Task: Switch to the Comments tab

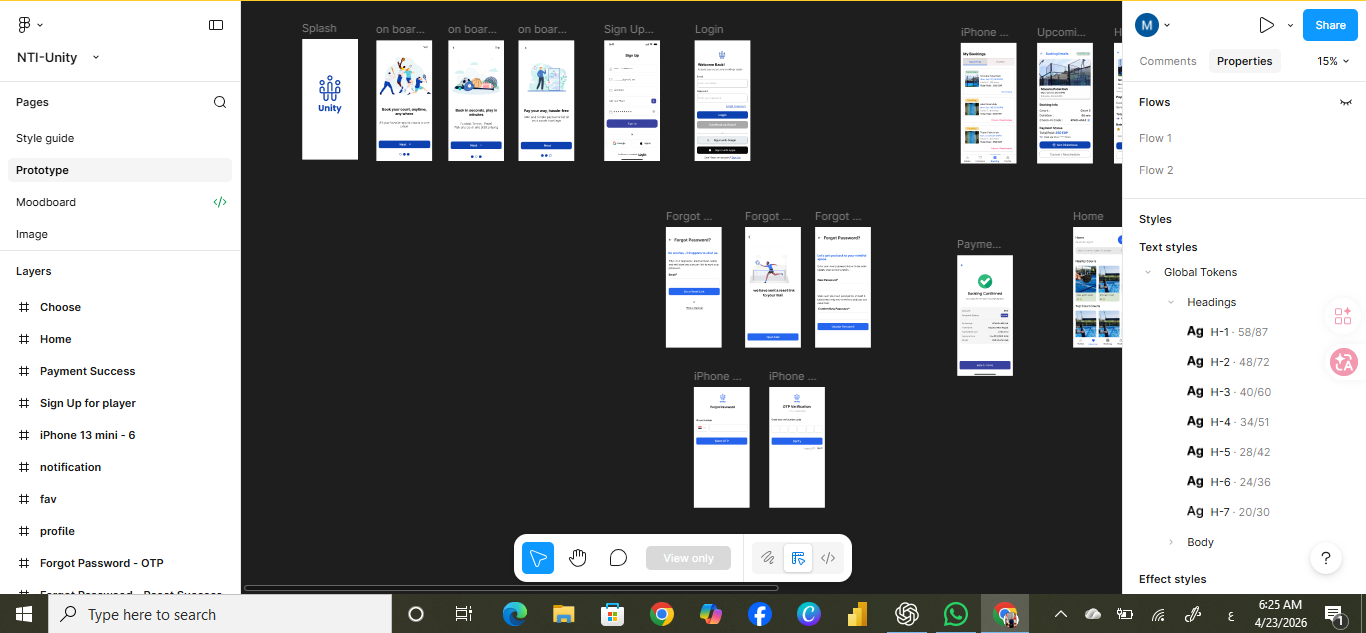Action: click(x=1168, y=61)
